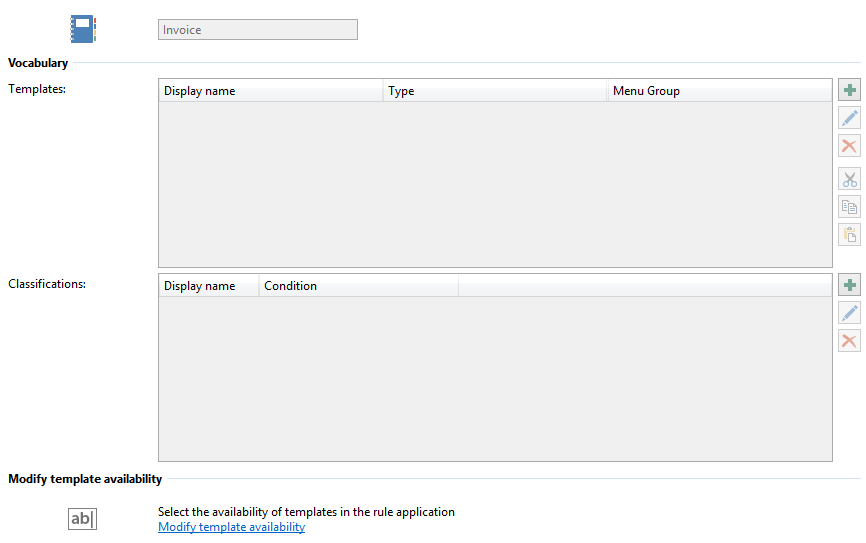Click the copy template icon
The image size is (866, 543).
tap(849, 207)
